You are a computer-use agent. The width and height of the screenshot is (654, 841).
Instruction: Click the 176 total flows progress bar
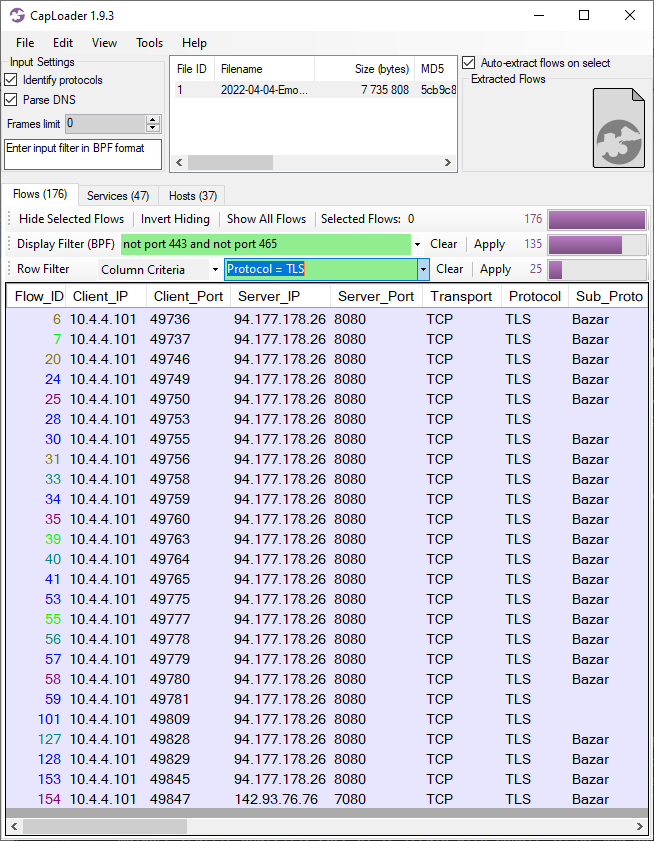597,219
